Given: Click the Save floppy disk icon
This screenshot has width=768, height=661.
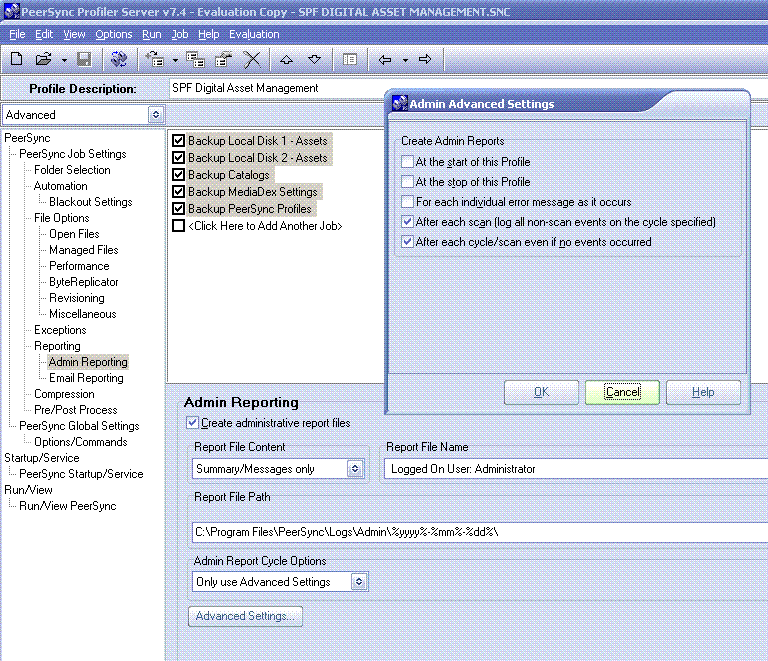Looking at the screenshot, I should [x=84, y=59].
